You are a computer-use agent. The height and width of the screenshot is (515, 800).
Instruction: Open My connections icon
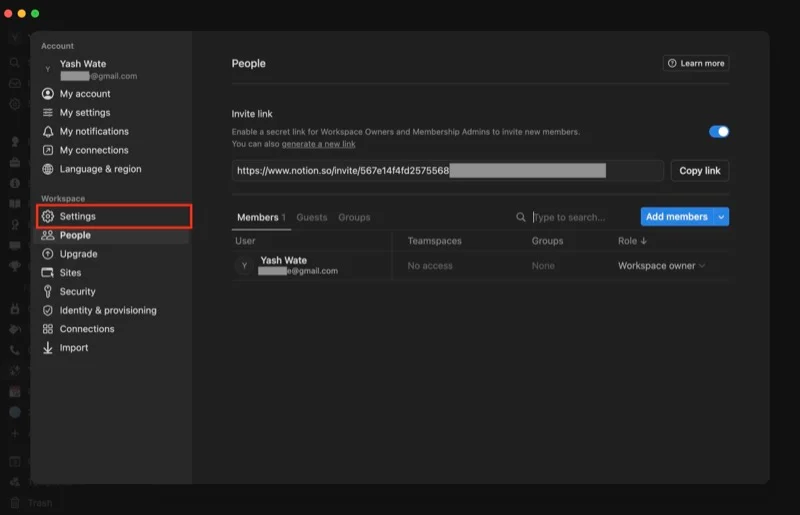tap(47, 150)
